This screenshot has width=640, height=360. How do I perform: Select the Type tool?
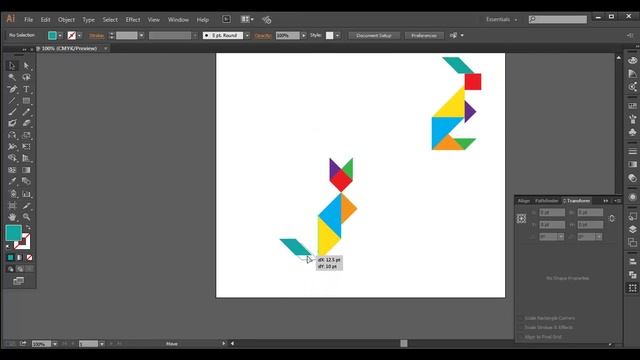pos(26,89)
